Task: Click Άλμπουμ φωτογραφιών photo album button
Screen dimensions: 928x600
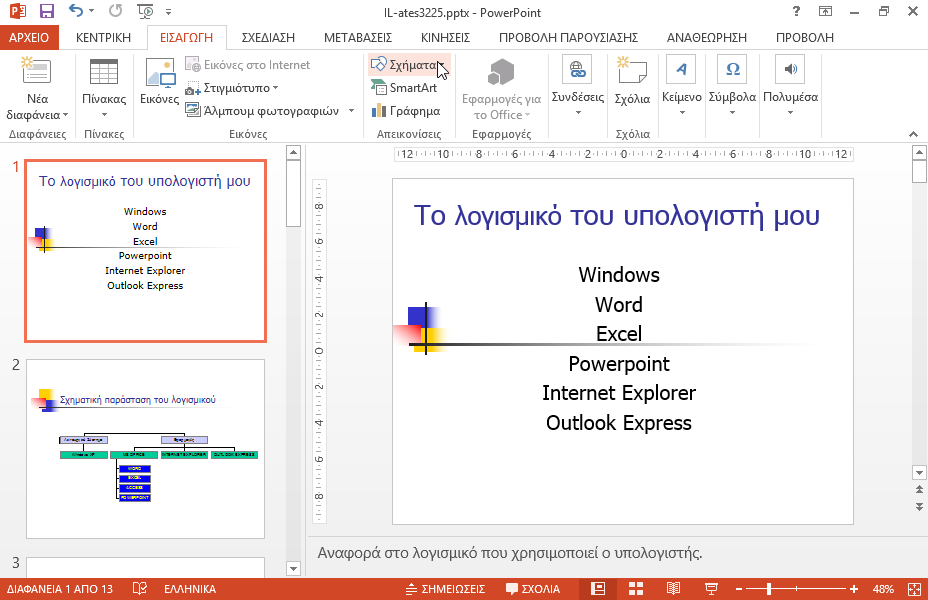Action: (x=263, y=111)
